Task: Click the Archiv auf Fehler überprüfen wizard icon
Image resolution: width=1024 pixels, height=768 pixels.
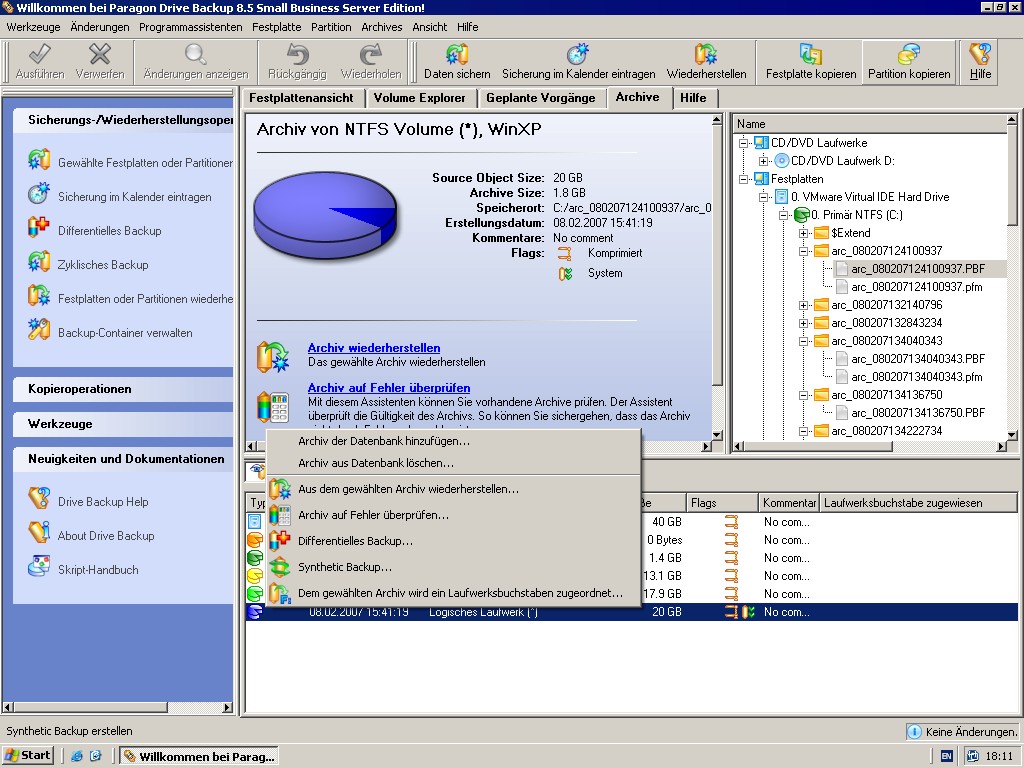Action: coord(273,406)
